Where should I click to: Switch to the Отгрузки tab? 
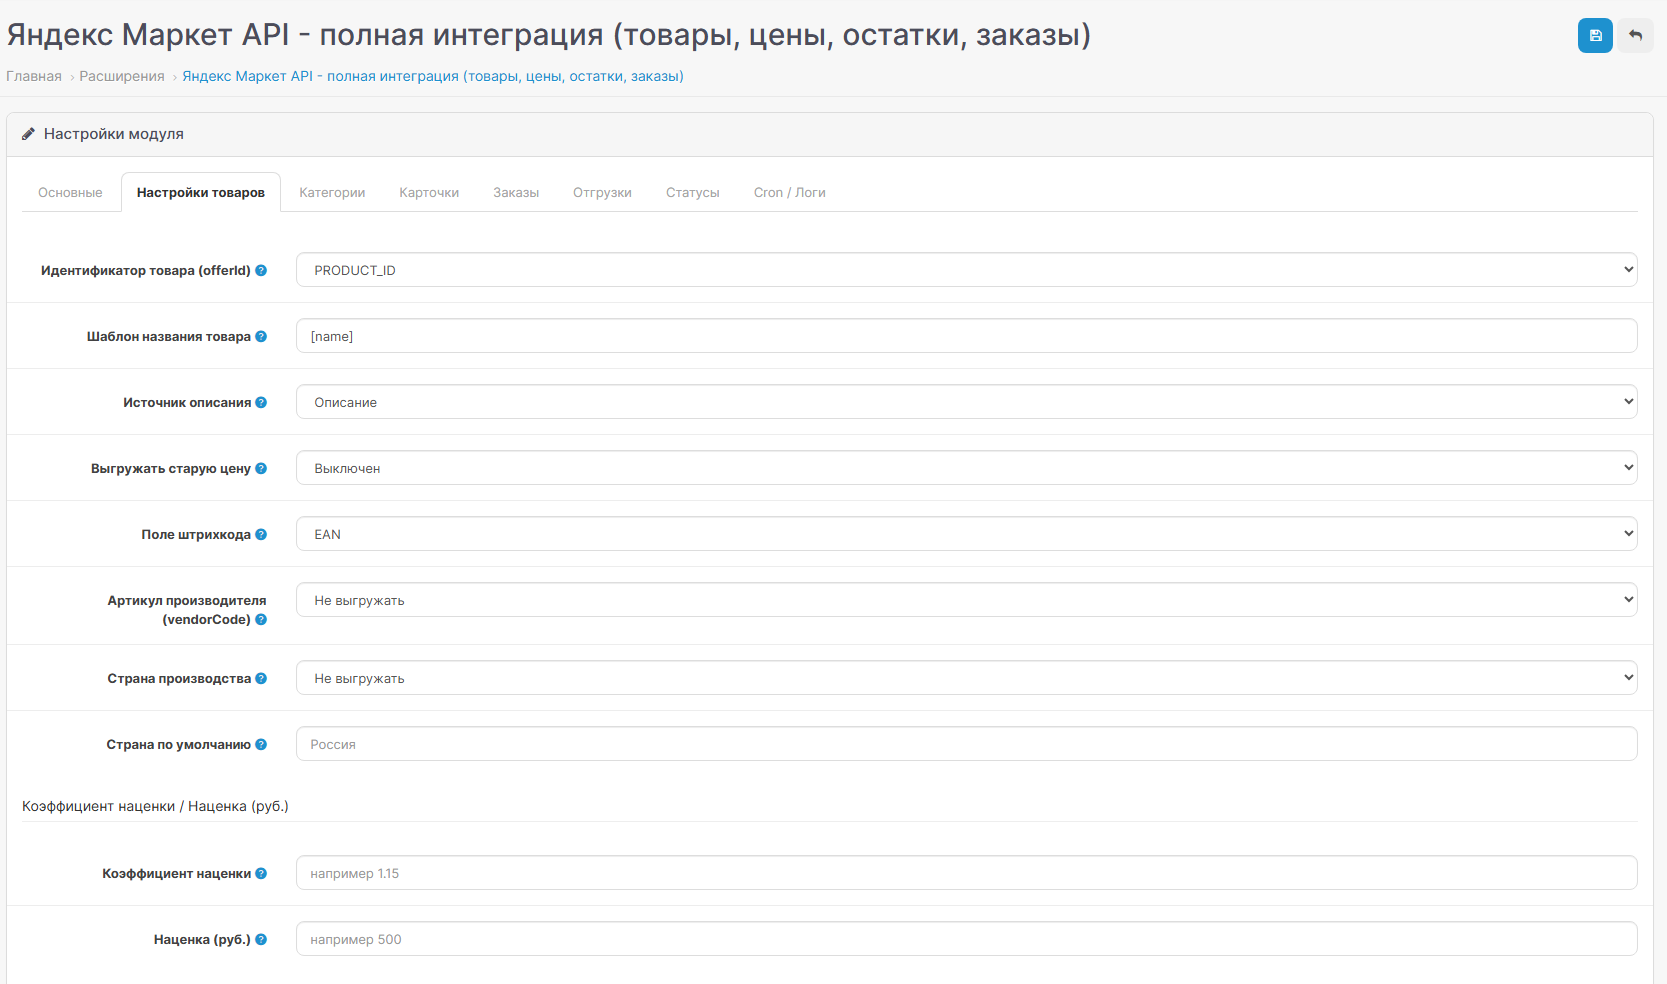point(602,192)
